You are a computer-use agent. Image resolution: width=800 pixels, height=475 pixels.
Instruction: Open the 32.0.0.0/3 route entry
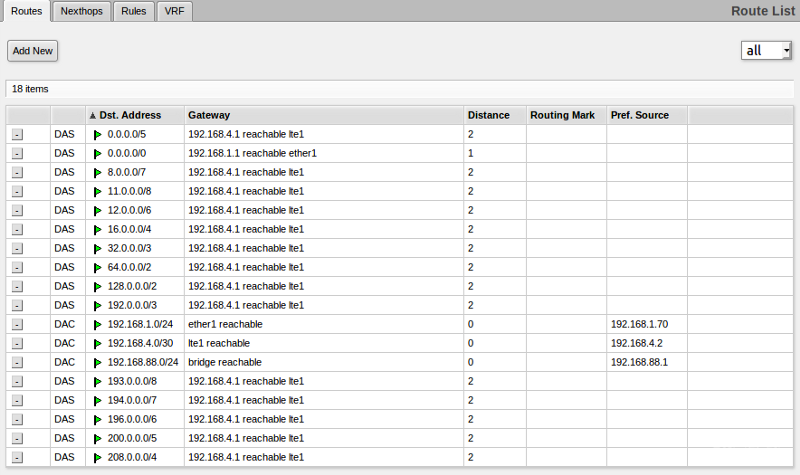pyautogui.click(x=129, y=248)
